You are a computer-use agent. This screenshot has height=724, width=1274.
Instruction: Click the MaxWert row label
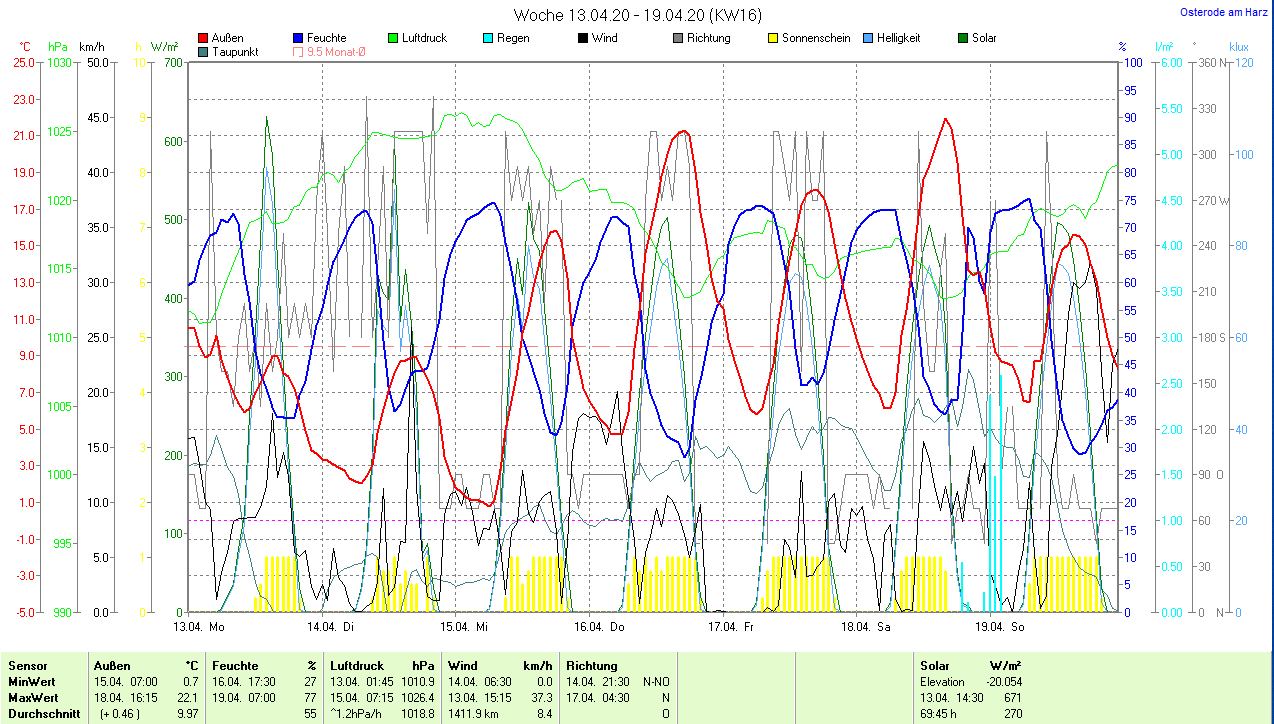[33, 697]
